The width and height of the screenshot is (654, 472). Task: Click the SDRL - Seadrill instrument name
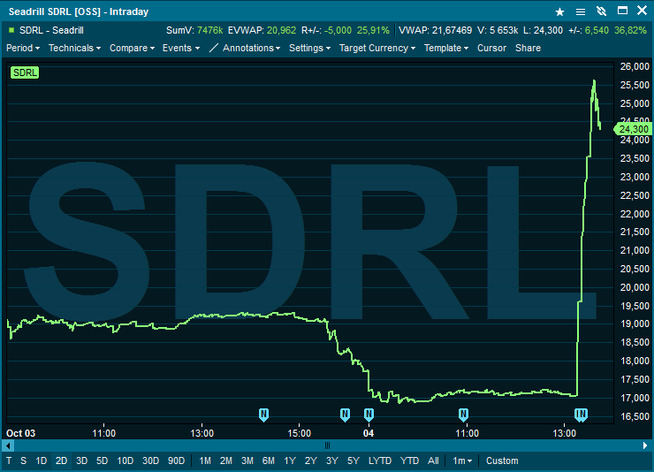51,30
